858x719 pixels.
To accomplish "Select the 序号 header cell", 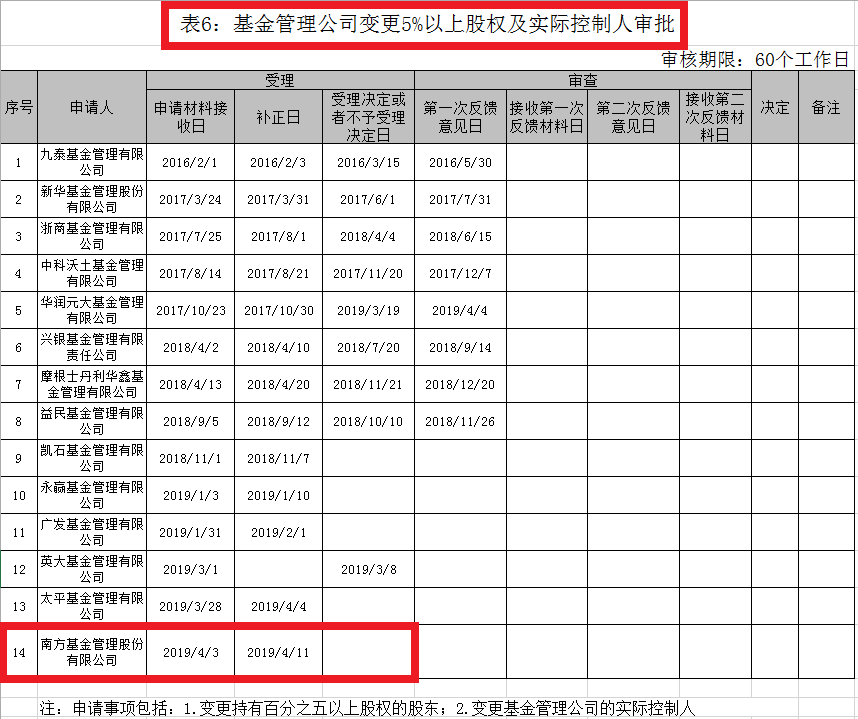I will [19, 107].
